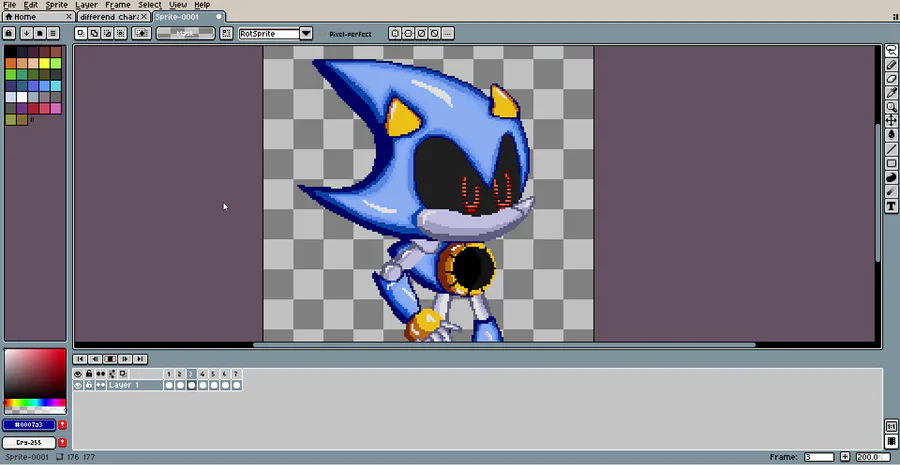This screenshot has width=900, height=465.
Task: Select the Paint Bucket tool
Action: 891,134
